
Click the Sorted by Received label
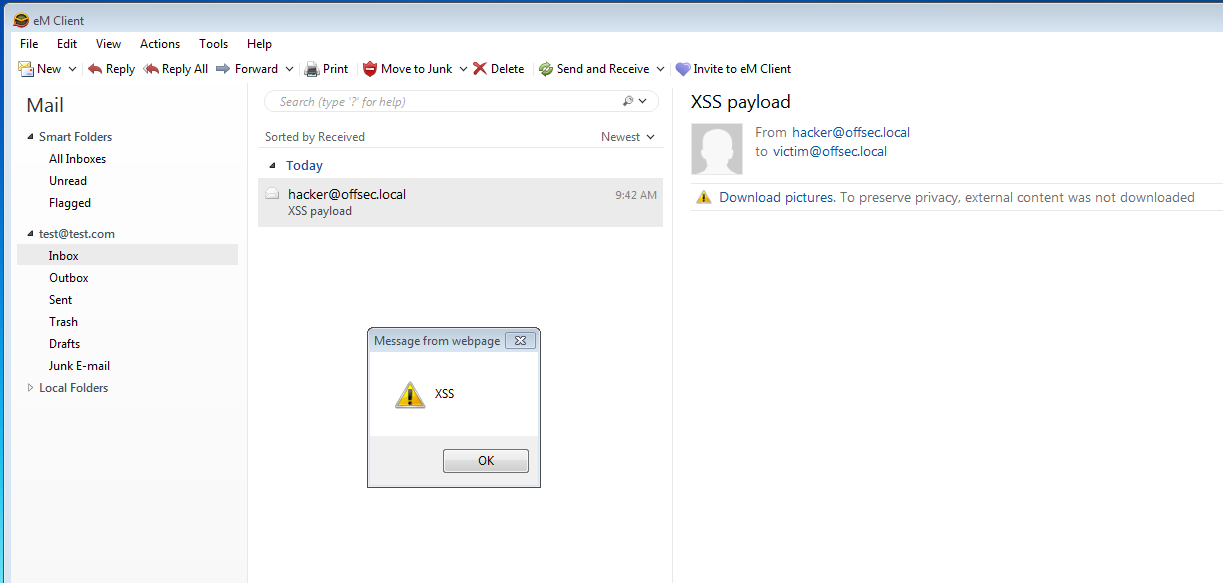(x=315, y=137)
